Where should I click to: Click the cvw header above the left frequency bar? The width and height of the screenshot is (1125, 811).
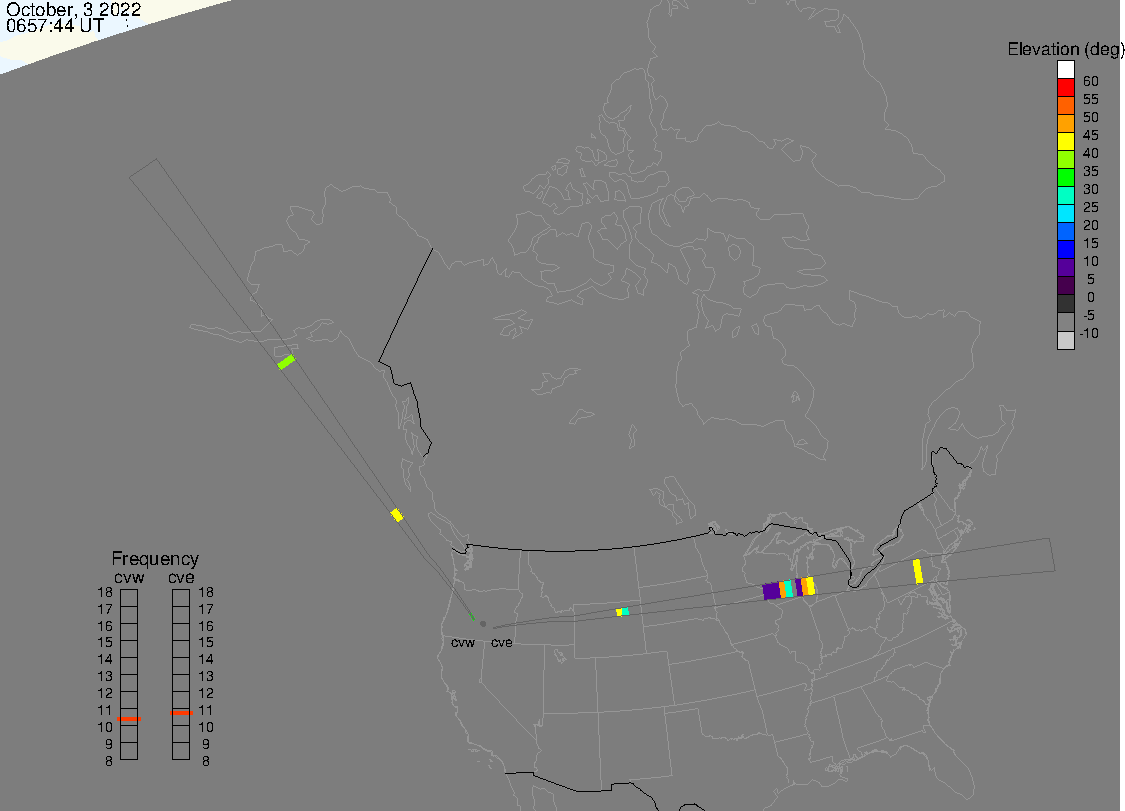(129, 578)
